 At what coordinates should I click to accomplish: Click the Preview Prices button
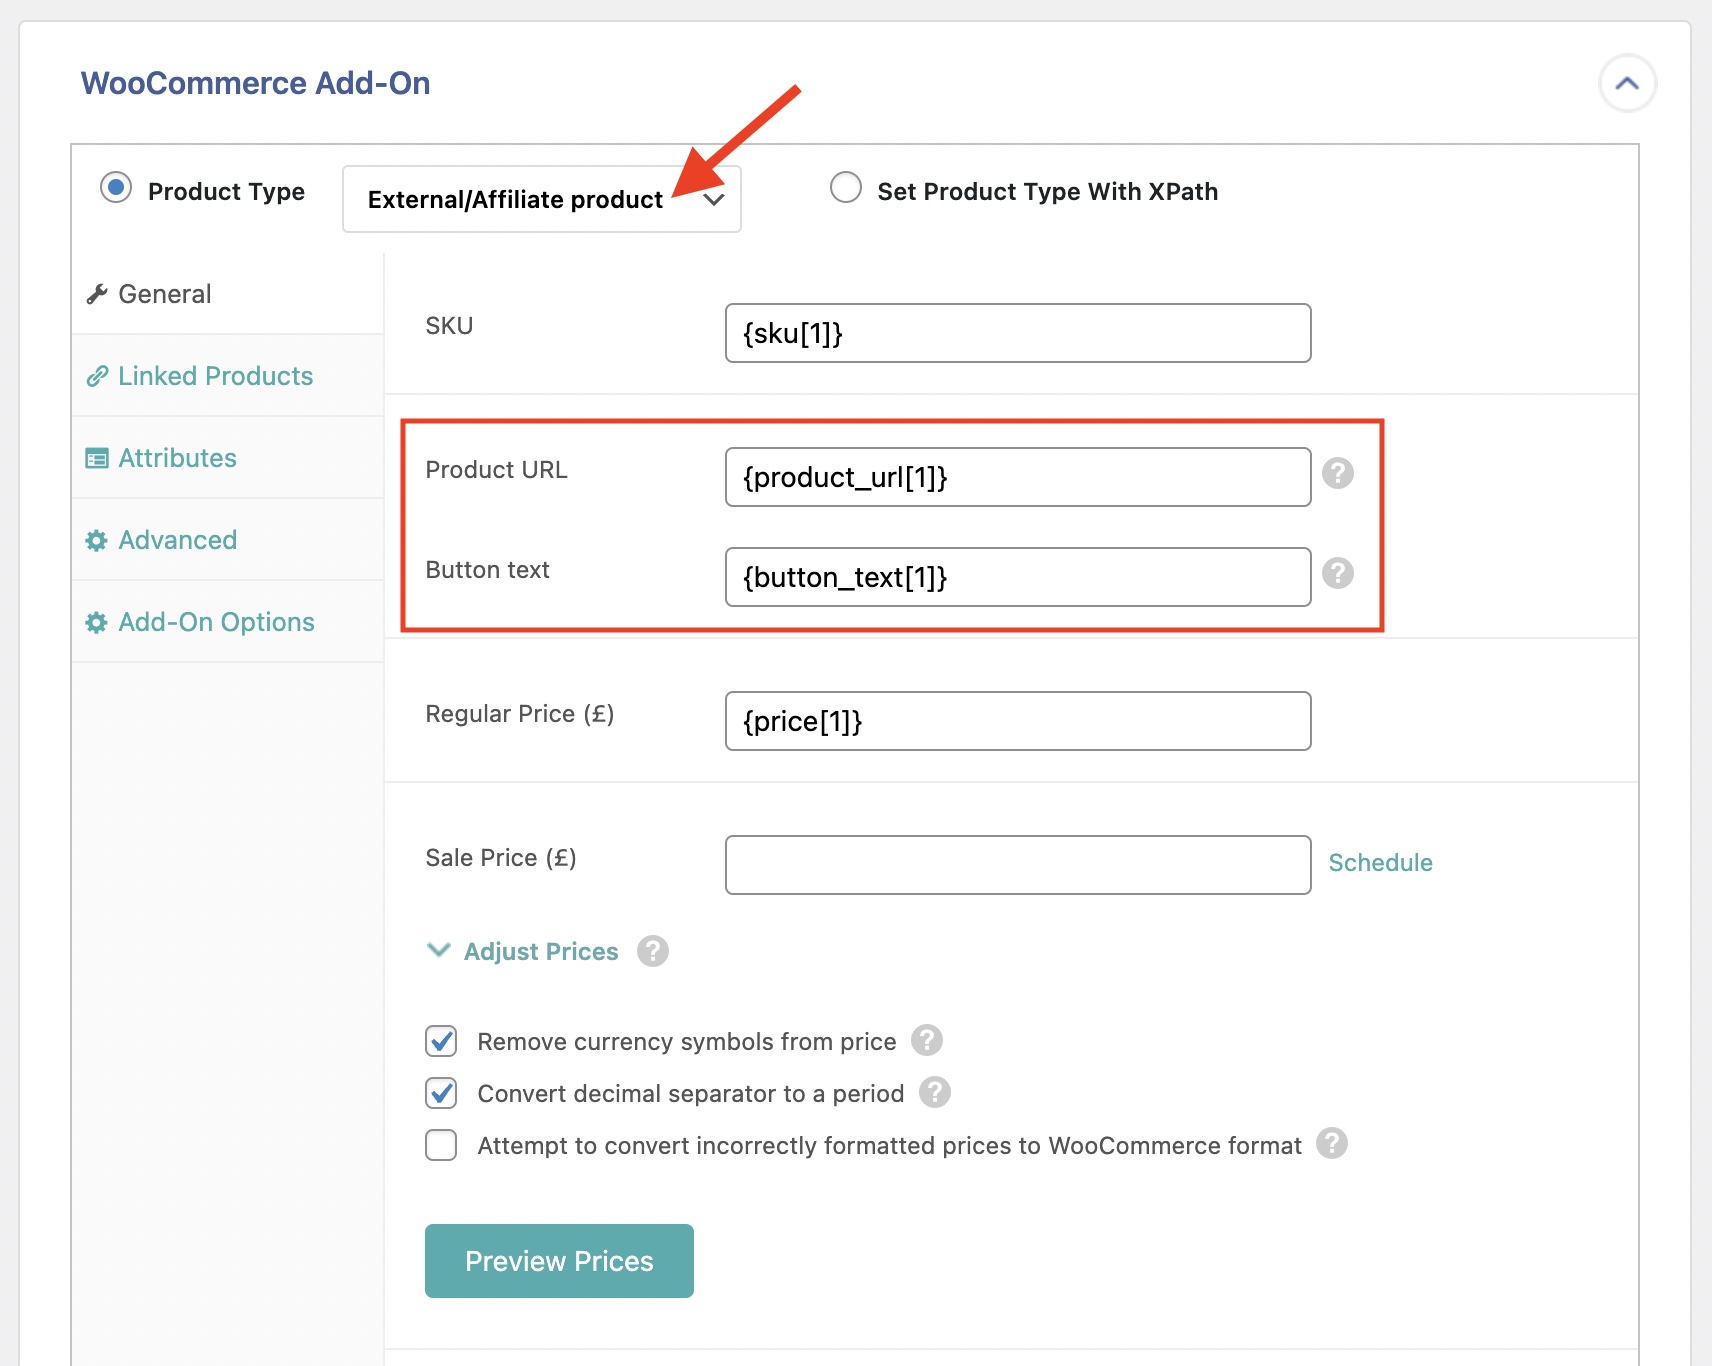pos(559,1261)
